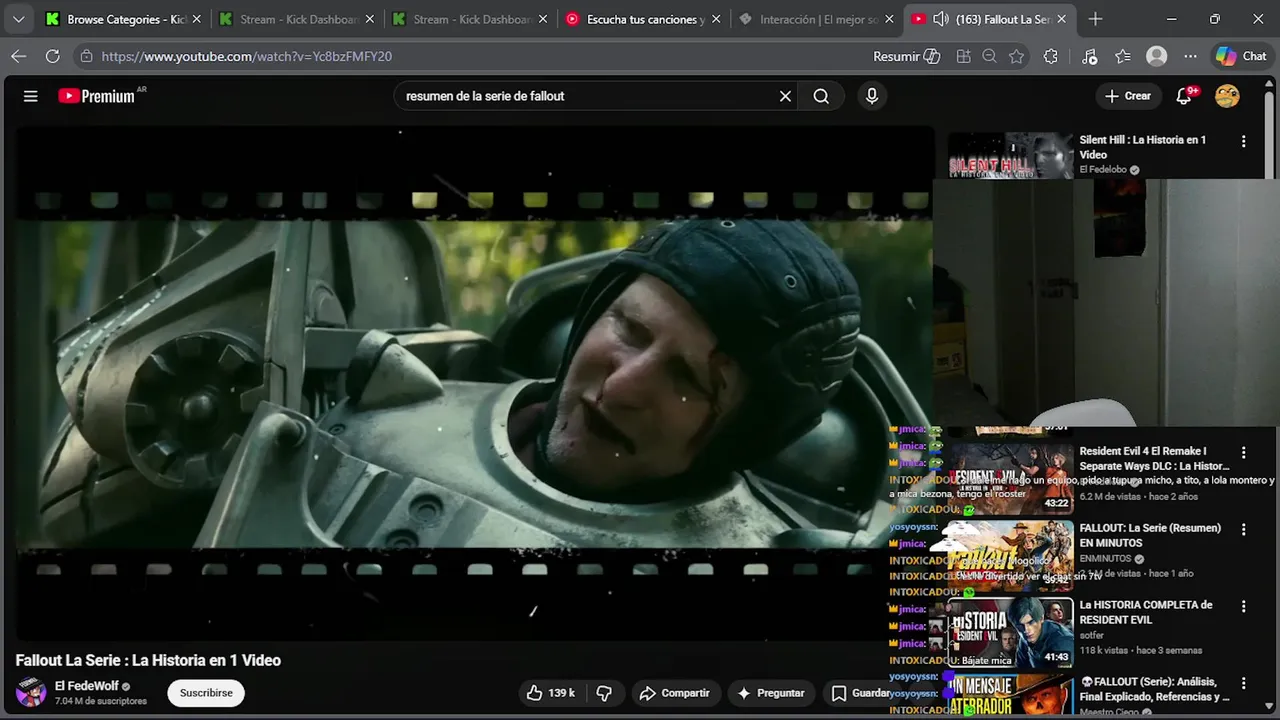1280x720 pixels.
Task: Open the notifications bell
Action: [x=1185, y=96]
